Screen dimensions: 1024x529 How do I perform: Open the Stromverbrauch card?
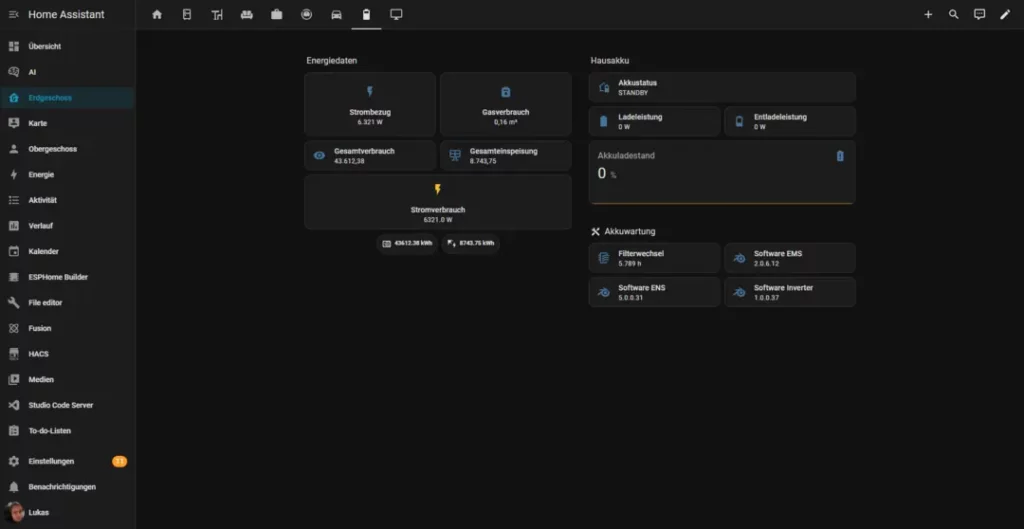(438, 202)
